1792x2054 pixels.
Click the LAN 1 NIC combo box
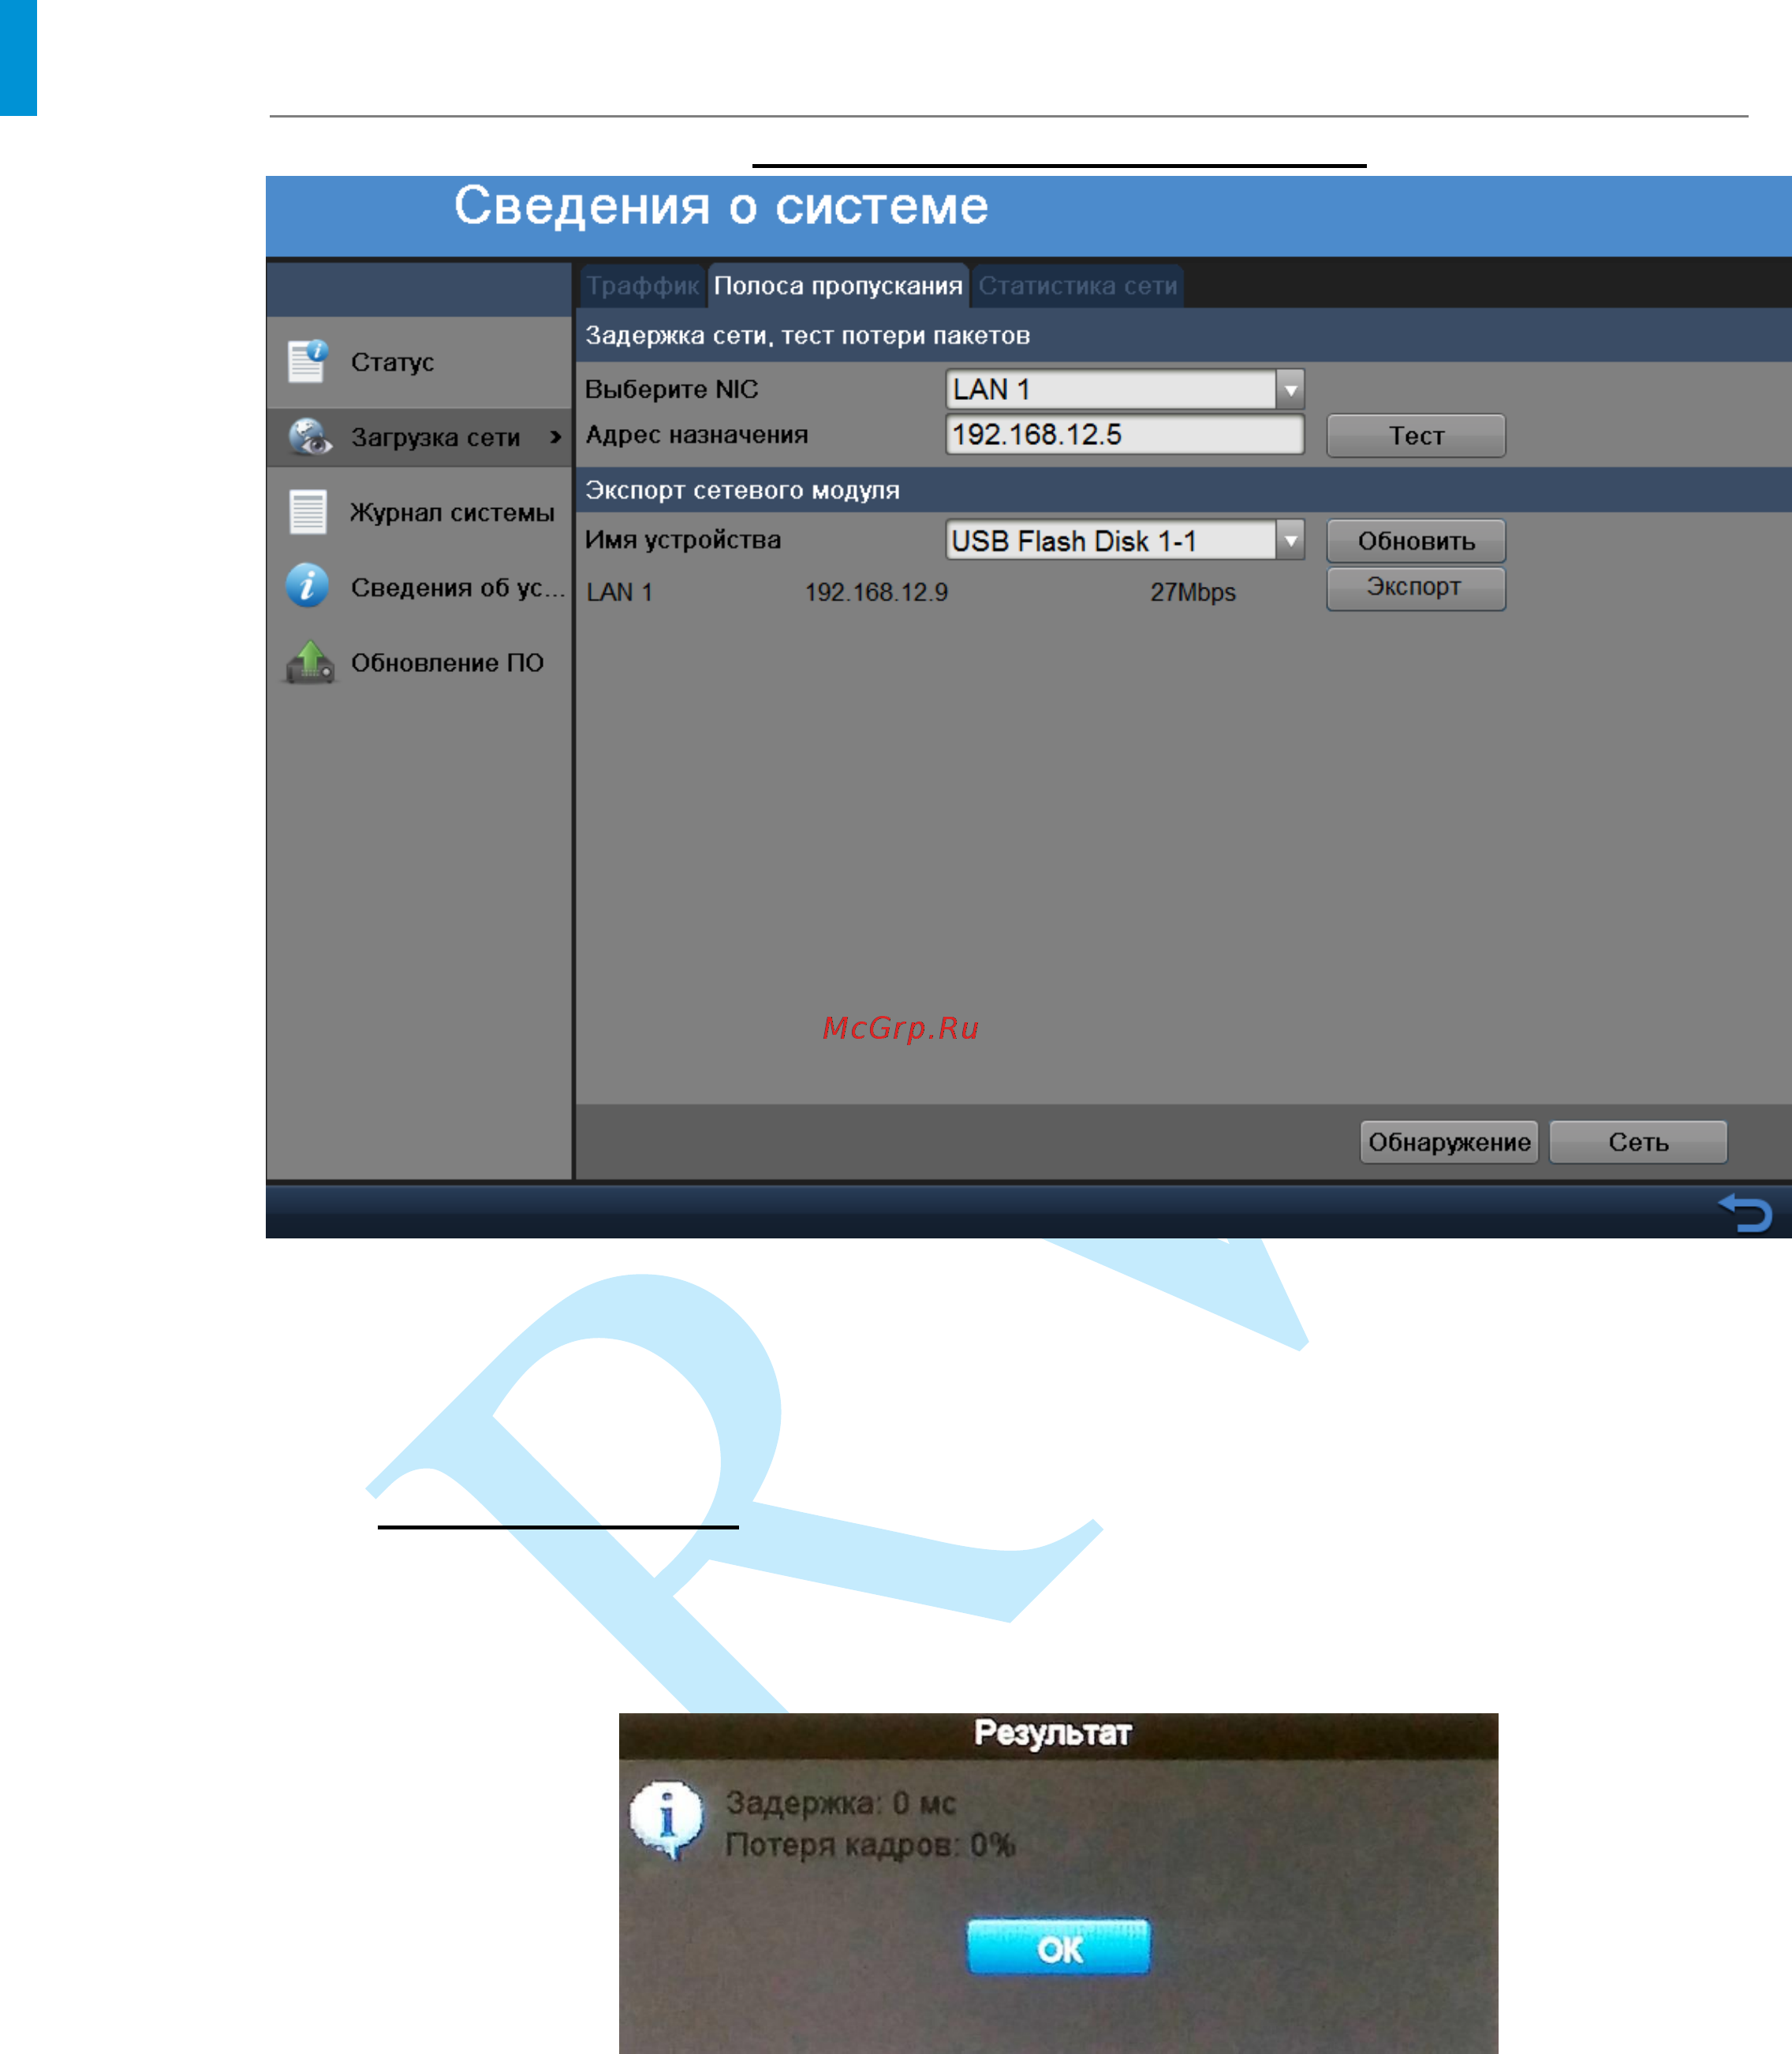(x=1124, y=389)
